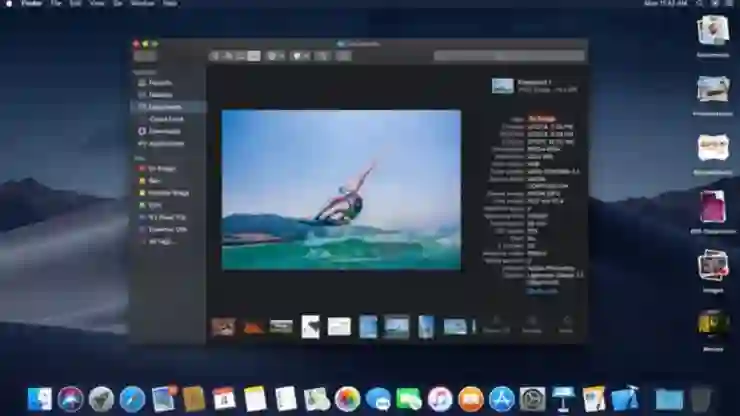Open the PDF Documents stack on desktop
This screenshot has height=416, width=740.
coord(713,211)
